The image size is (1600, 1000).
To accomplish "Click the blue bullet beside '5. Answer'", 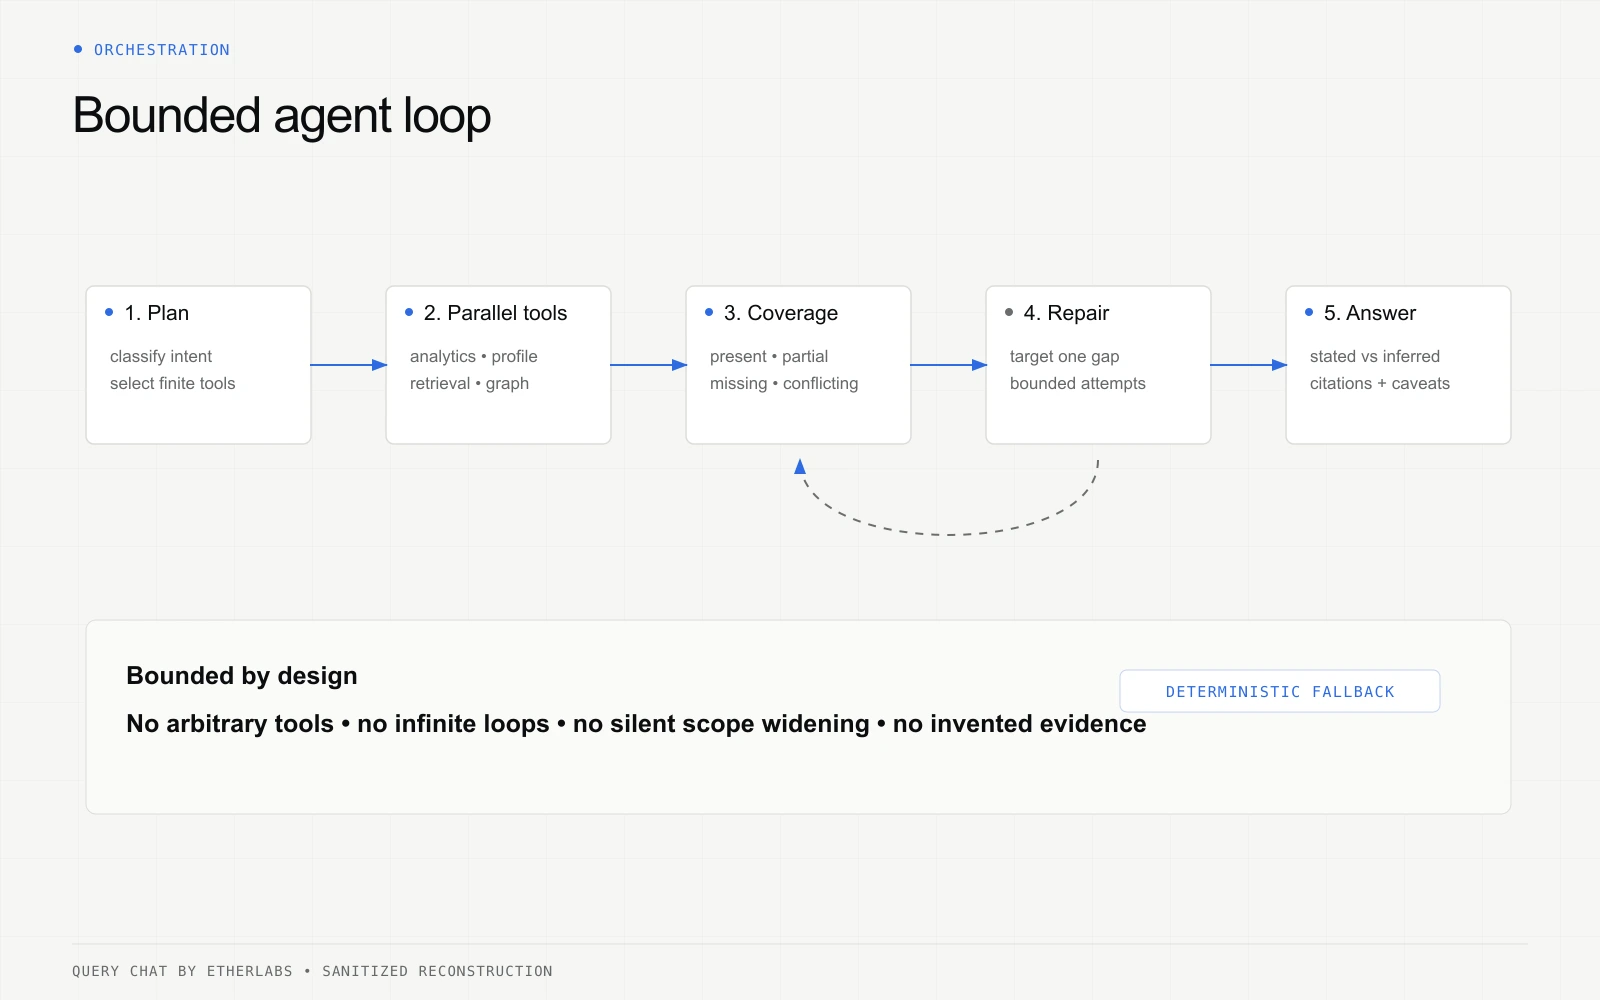I will [x=1309, y=312].
